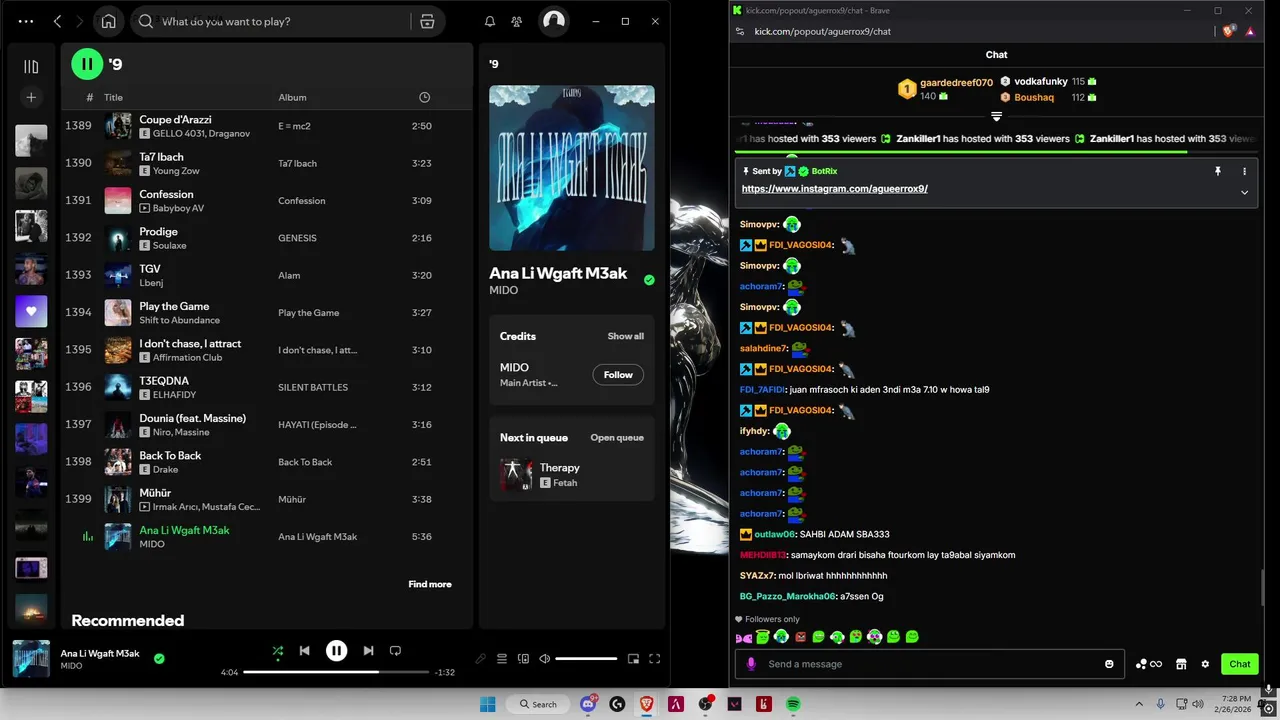Screen dimensions: 1280x720
Task: Follow artist MIDO
Action: click(618, 375)
